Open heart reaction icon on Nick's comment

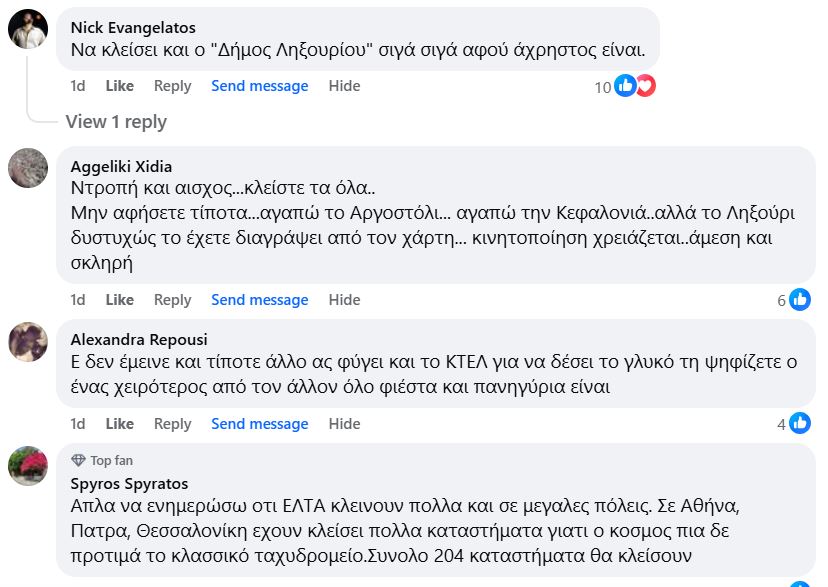[645, 86]
